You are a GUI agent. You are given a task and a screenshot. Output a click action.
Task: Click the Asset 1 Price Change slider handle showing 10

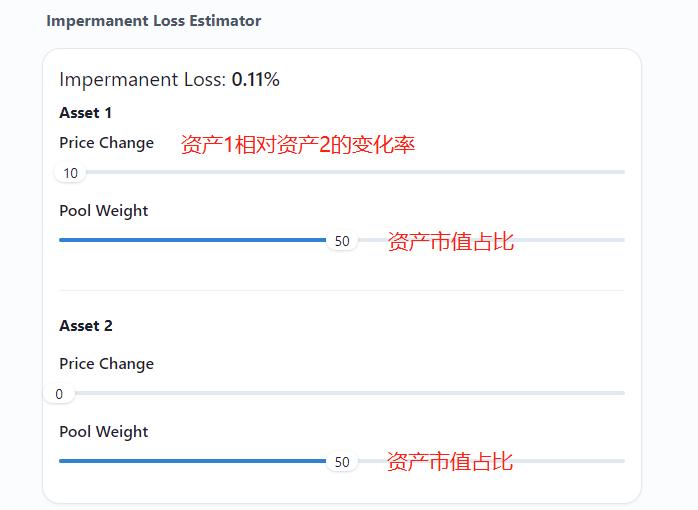[70, 173]
